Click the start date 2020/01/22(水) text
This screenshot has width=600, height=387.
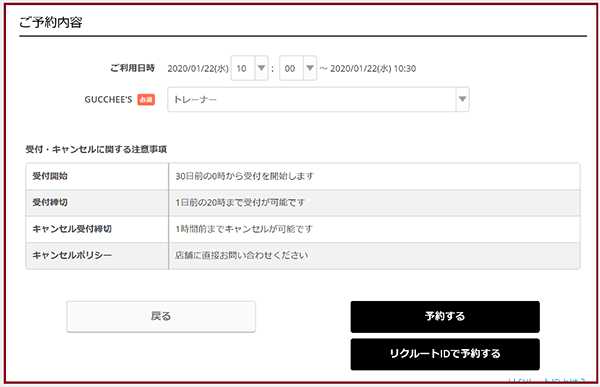point(198,69)
